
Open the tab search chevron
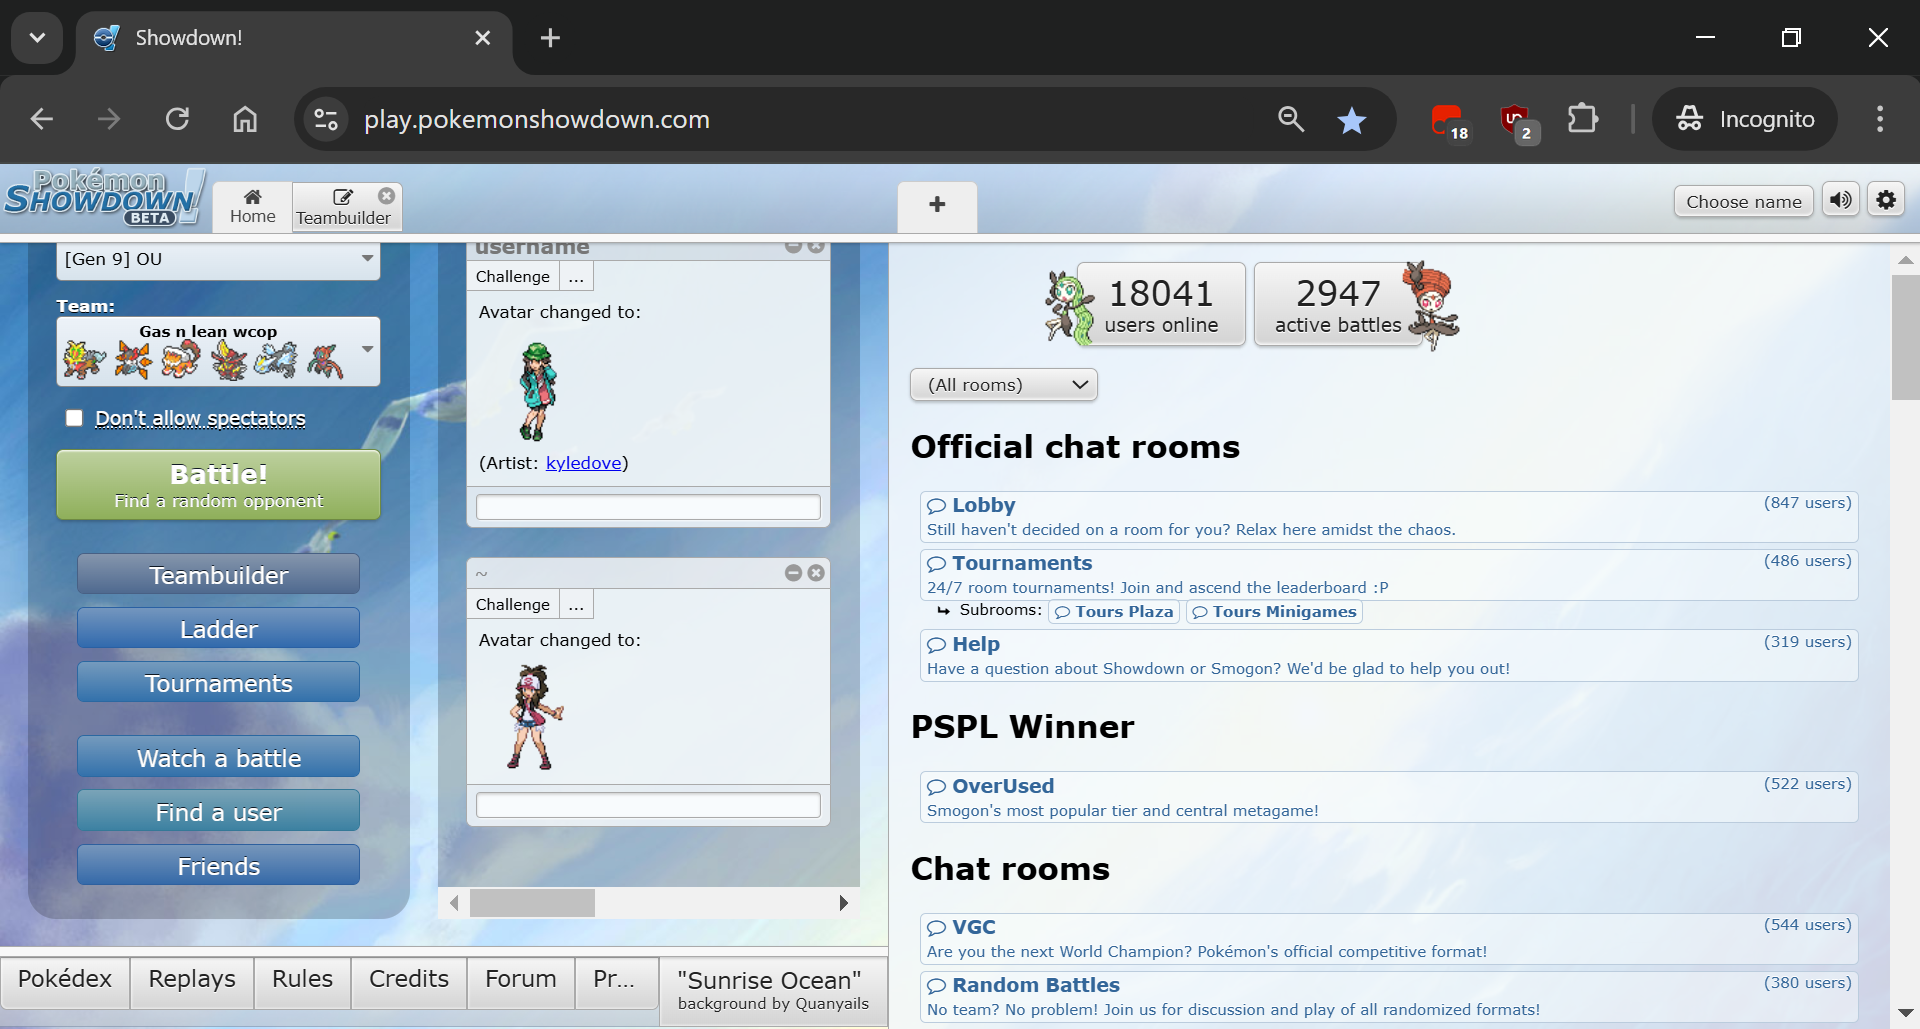pyautogui.click(x=37, y=38)
